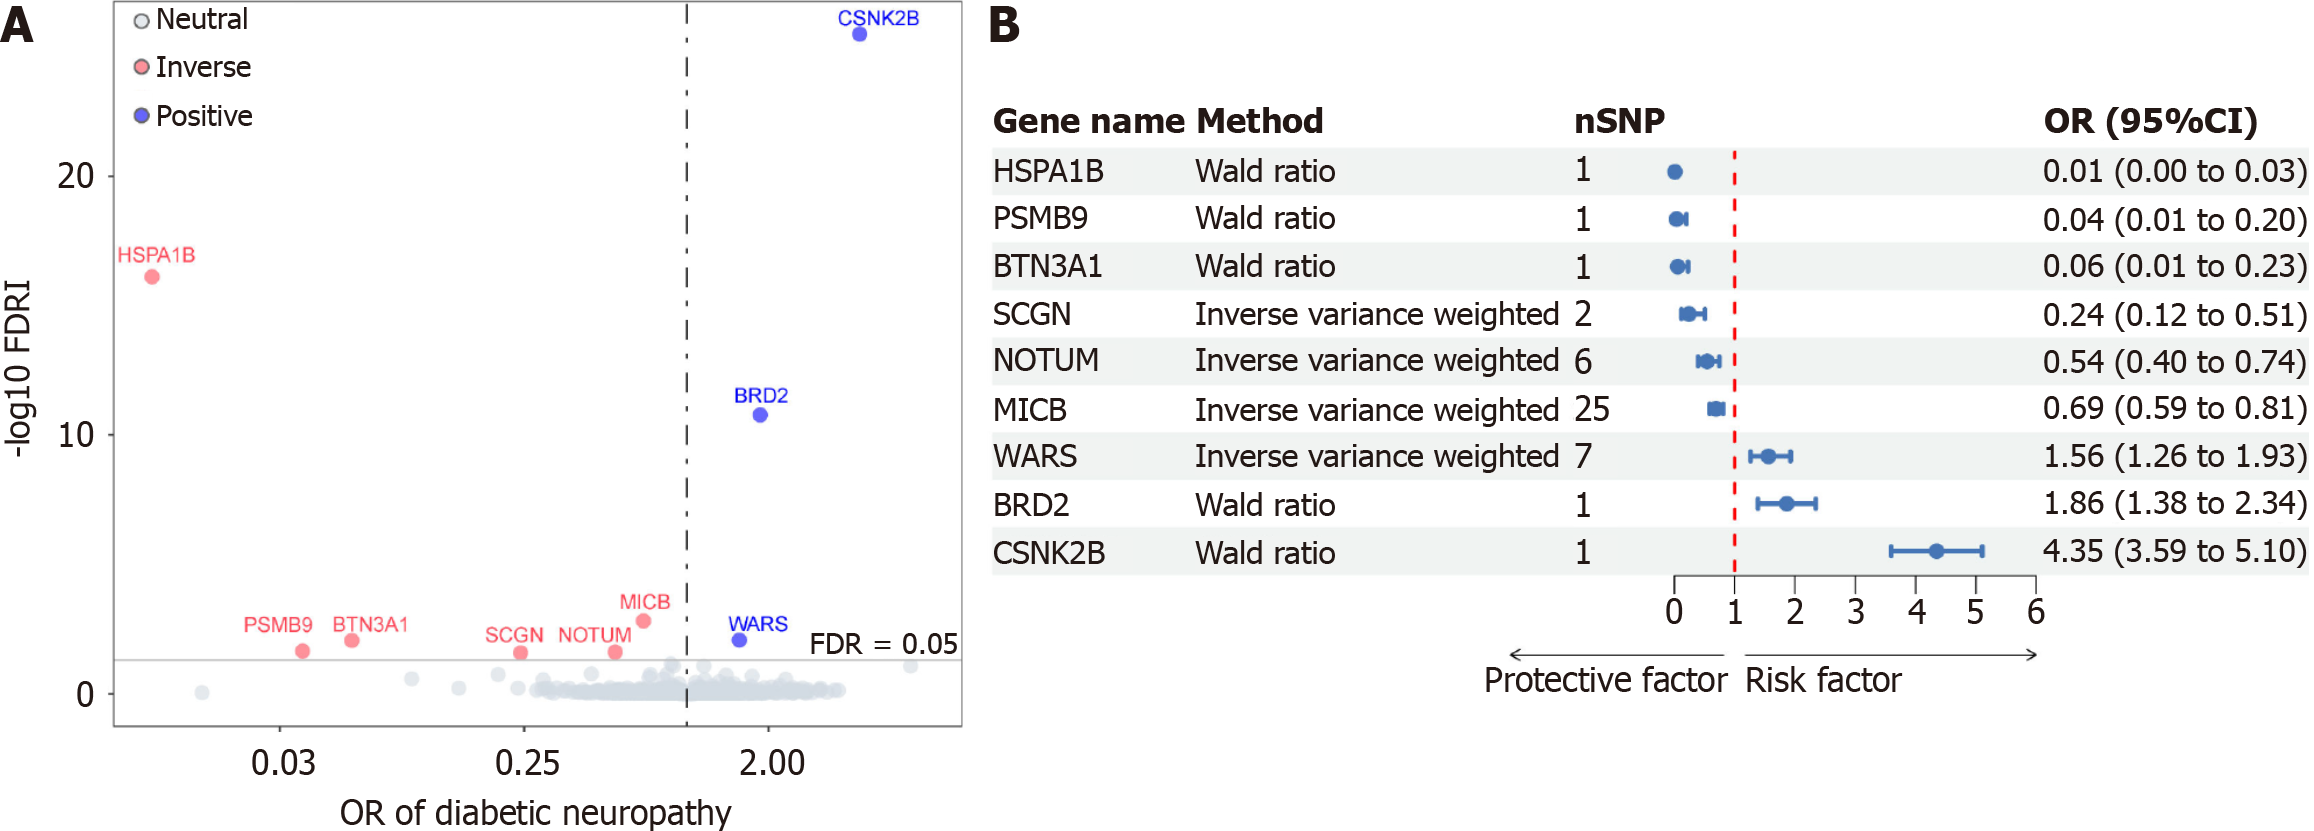
Task: Select CSNK2B forest plot point estimate marker
Action: point(1936,551)
